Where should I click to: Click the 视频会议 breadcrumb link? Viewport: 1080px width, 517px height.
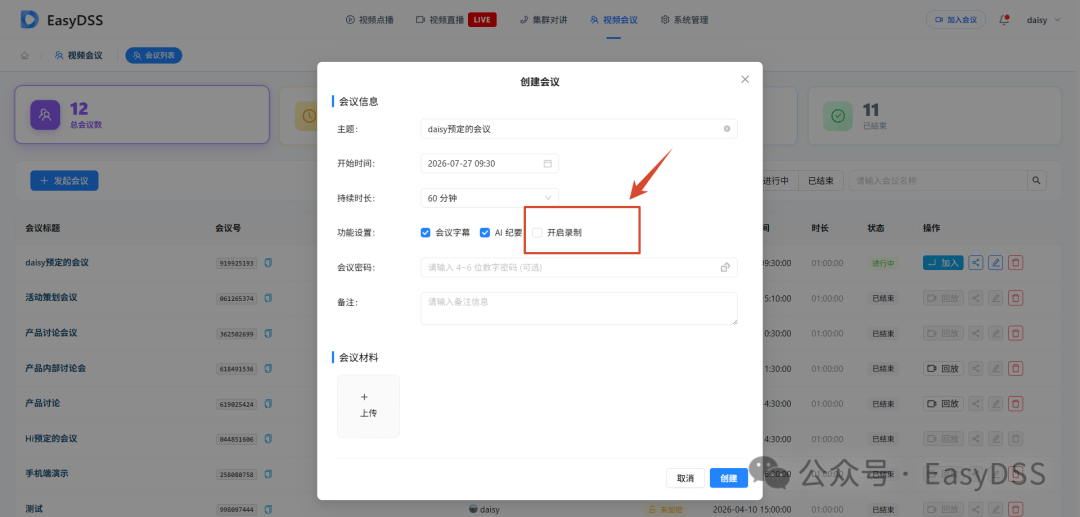pyautogui.click(x=79, y=55)
